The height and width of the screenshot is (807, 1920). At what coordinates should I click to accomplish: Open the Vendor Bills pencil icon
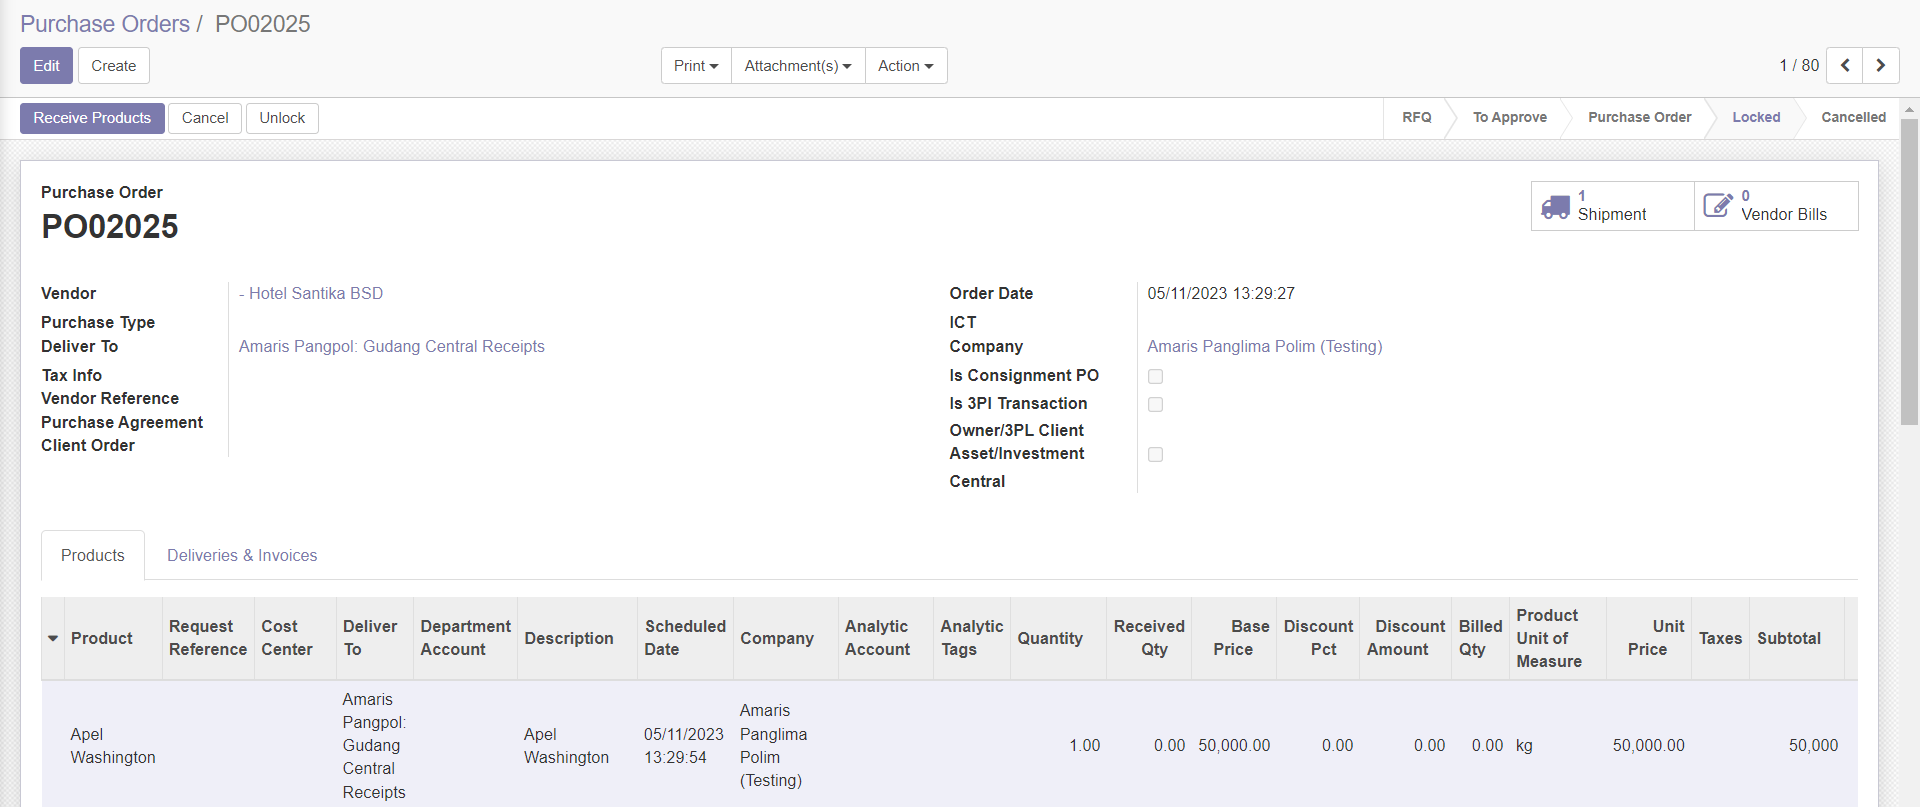1718,206
